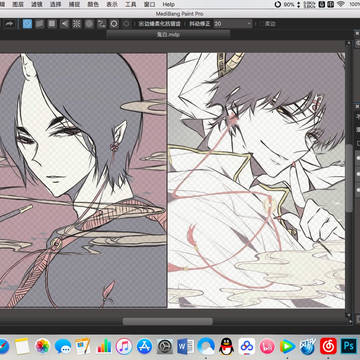Open Baidu Netdisk from the Dock
The width and height of the screenshot is (360, 360).
[247, 347]
